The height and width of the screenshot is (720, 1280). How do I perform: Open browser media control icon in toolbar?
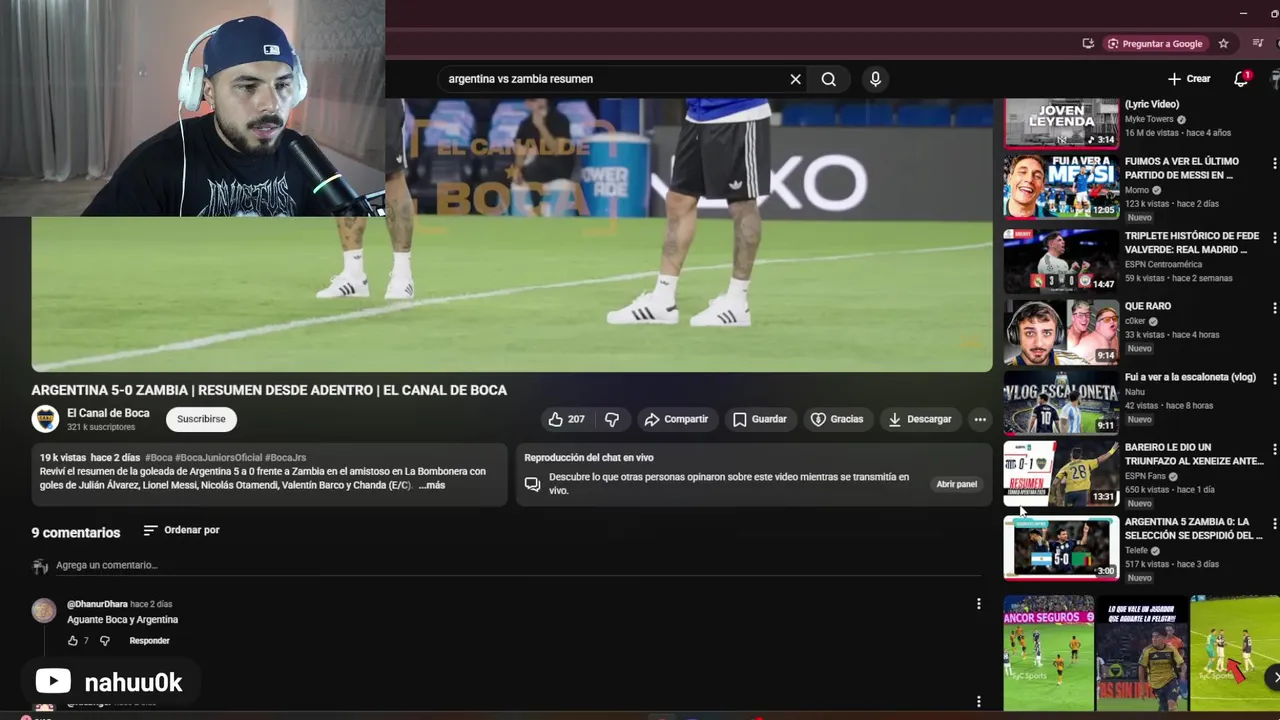[1256, 44]
